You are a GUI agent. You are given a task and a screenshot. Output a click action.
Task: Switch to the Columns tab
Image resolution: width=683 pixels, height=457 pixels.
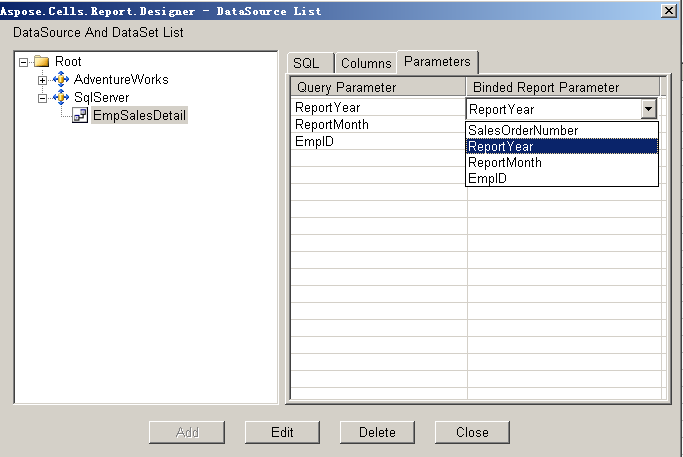pyautogui.click(x=366, y=63)
